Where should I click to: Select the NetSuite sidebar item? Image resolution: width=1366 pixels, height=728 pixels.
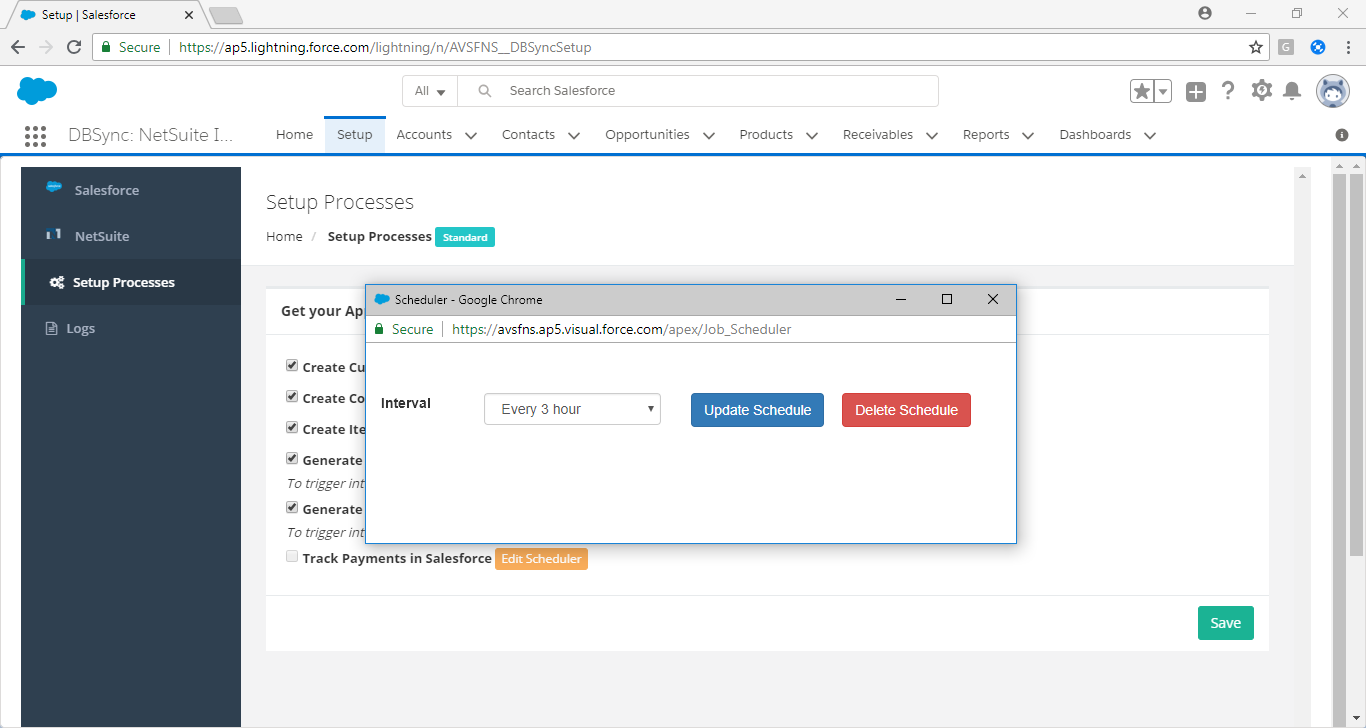click(101, 235)
